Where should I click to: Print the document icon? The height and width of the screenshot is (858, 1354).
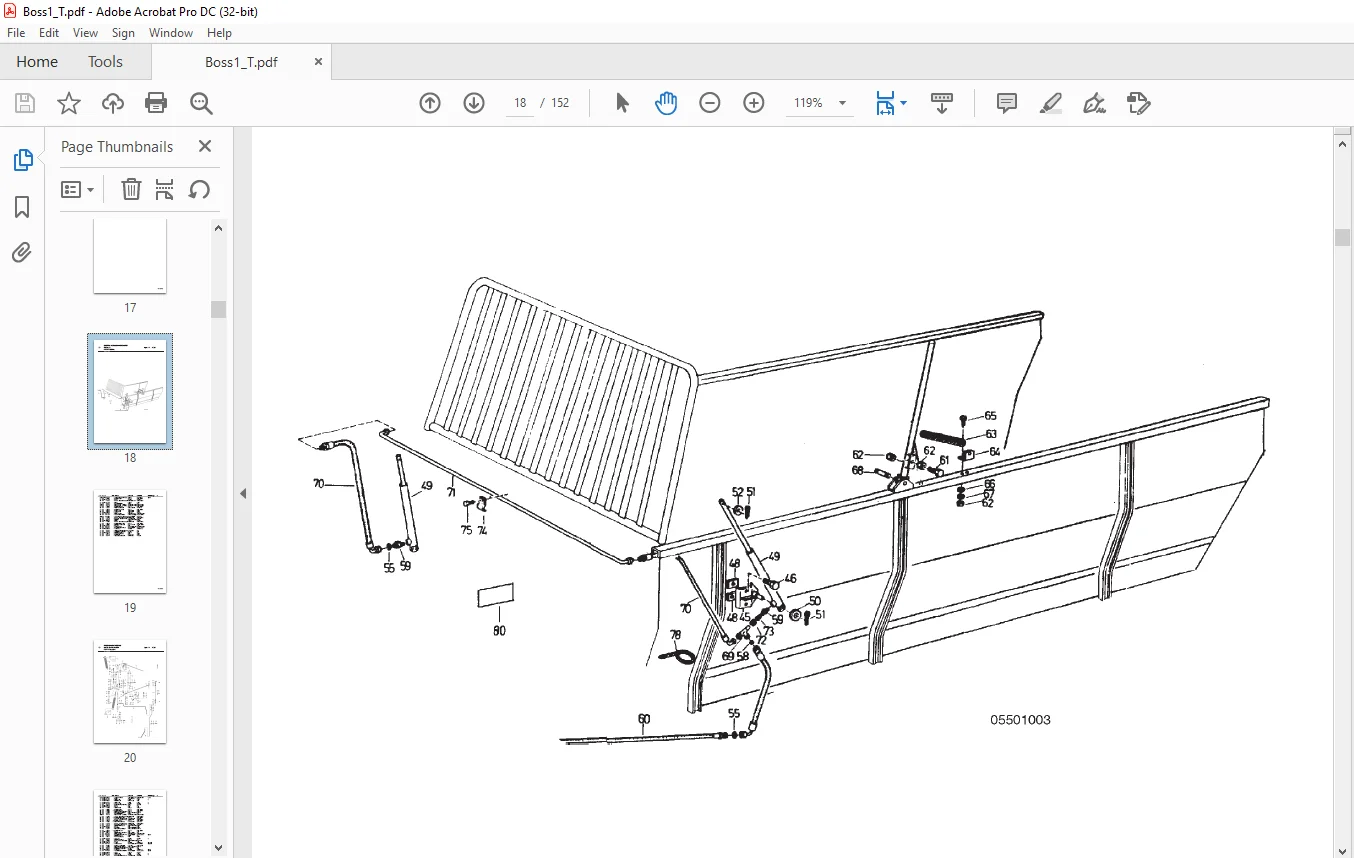[156, 103]
